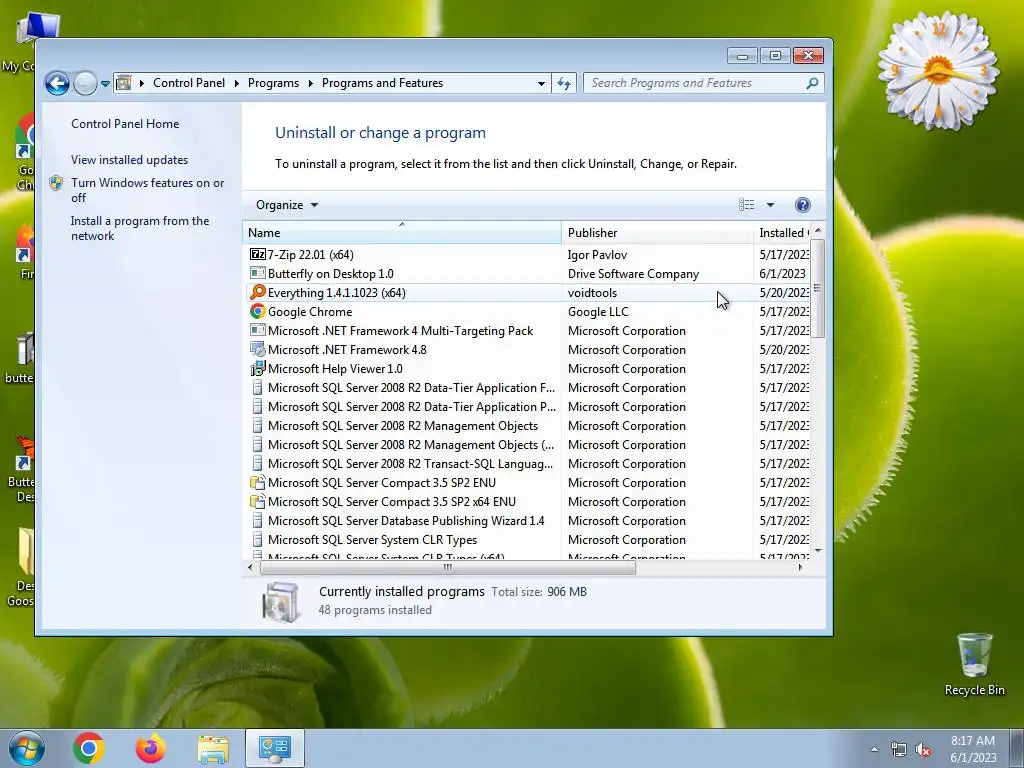This screenshot has height=768, width=1024.
Task: Select Microsoft .NET Framework 4 Multi-Targeting Pack icon
Action: [x=257, y=330]
